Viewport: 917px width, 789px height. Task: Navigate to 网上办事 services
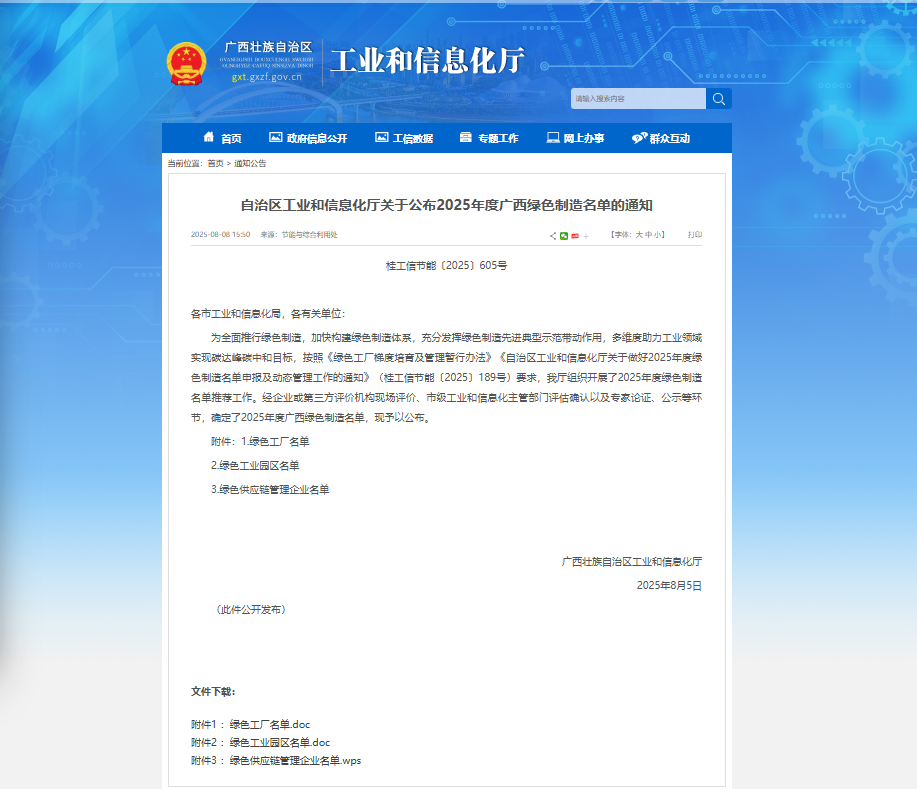pos(575,138)
